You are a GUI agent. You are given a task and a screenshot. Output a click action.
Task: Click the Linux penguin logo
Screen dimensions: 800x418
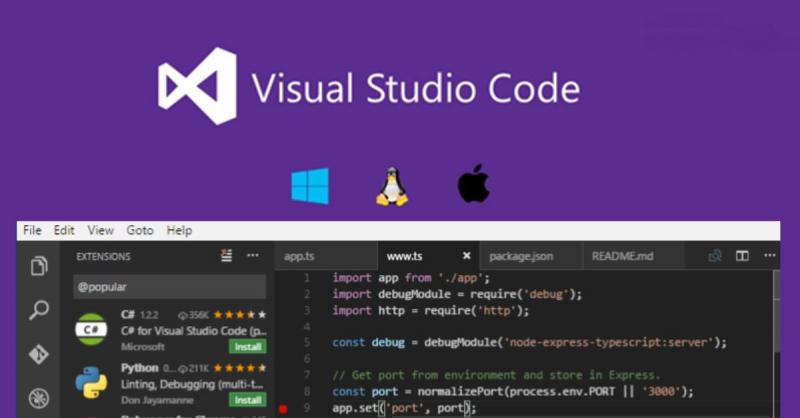coord(392,186)
